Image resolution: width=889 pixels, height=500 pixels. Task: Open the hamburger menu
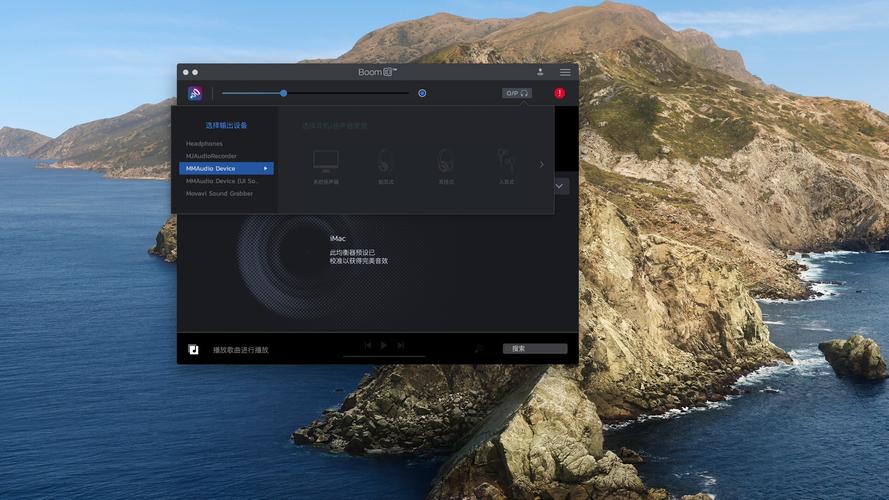[x=565, y=72]
